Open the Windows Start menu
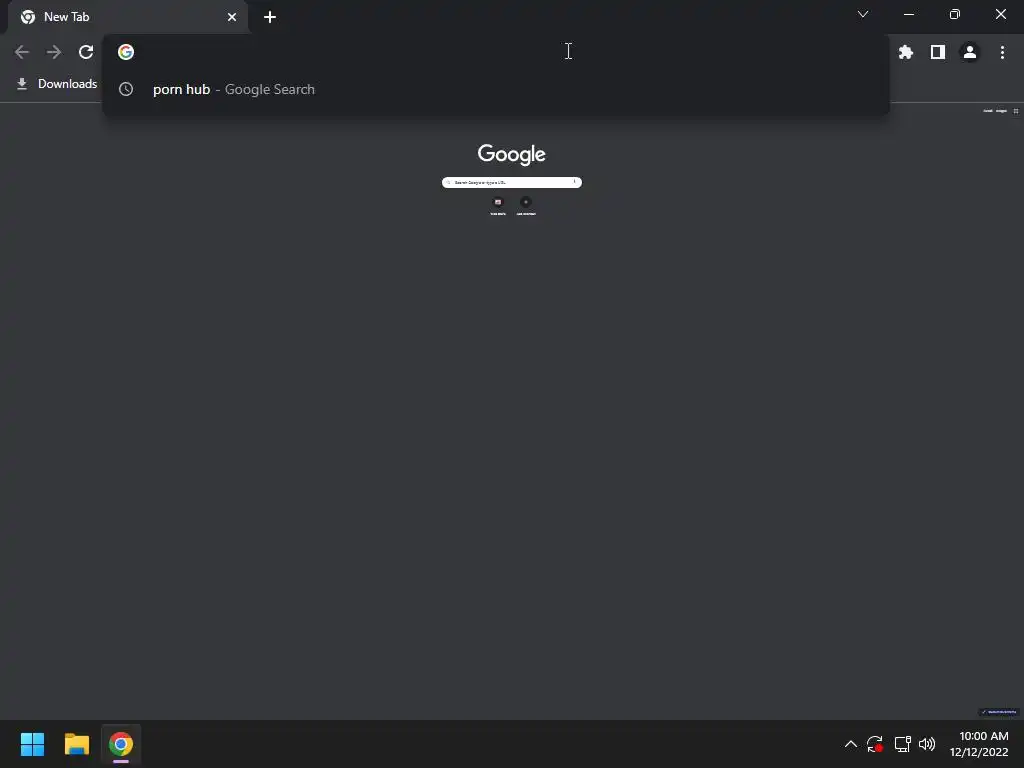Viewport: 1024px width, 768px height. tap(32, 744)
